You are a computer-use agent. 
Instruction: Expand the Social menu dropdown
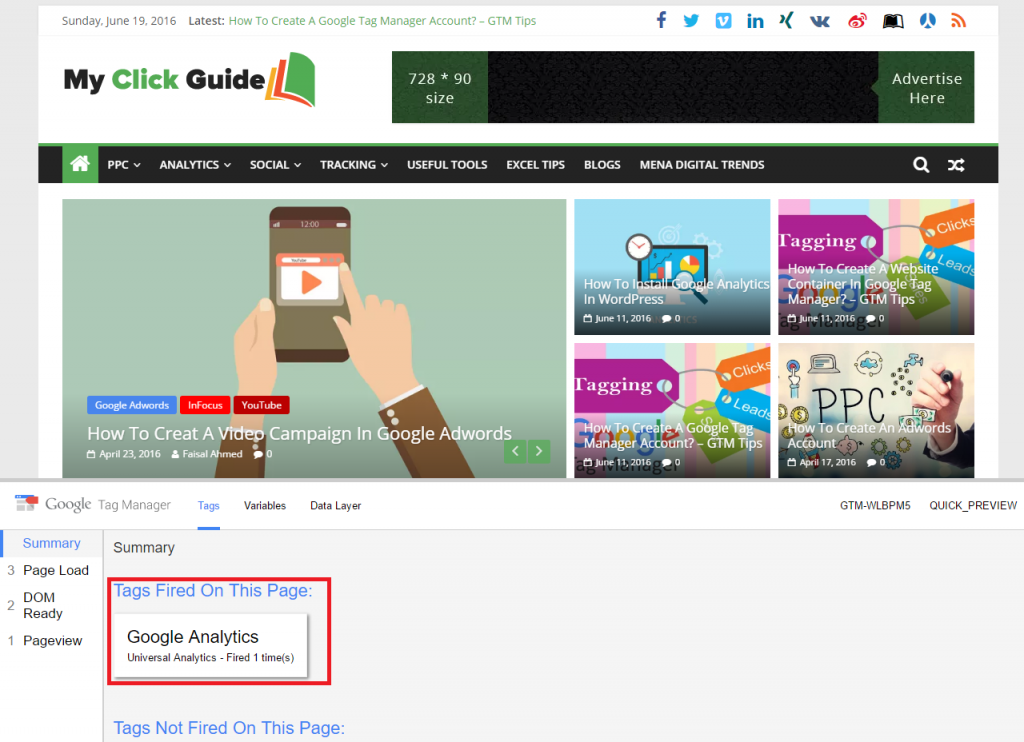[275, 165]
